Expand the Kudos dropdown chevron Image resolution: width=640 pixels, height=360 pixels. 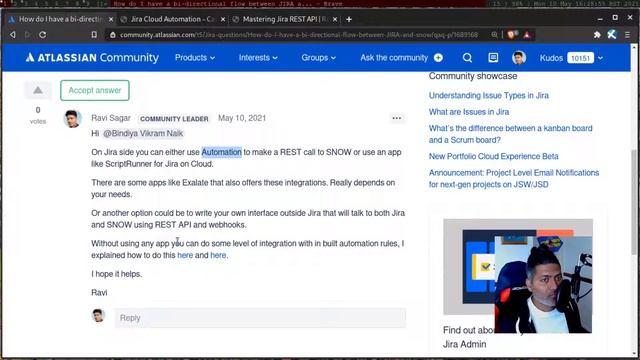(600, 58)
